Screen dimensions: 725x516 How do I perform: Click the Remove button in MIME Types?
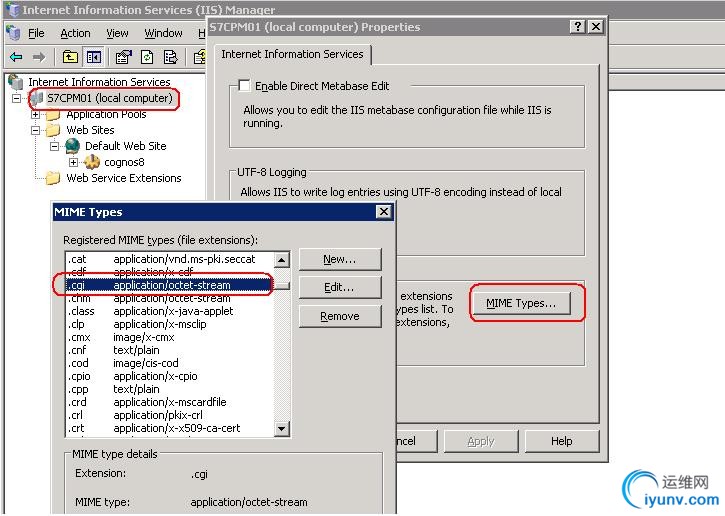(x=340, y=316)
